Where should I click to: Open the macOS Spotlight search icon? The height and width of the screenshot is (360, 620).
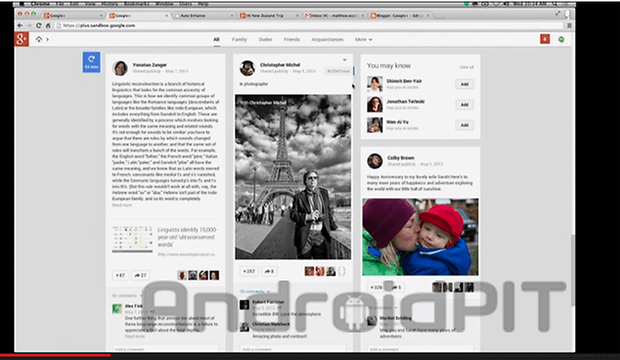[555, 4]
